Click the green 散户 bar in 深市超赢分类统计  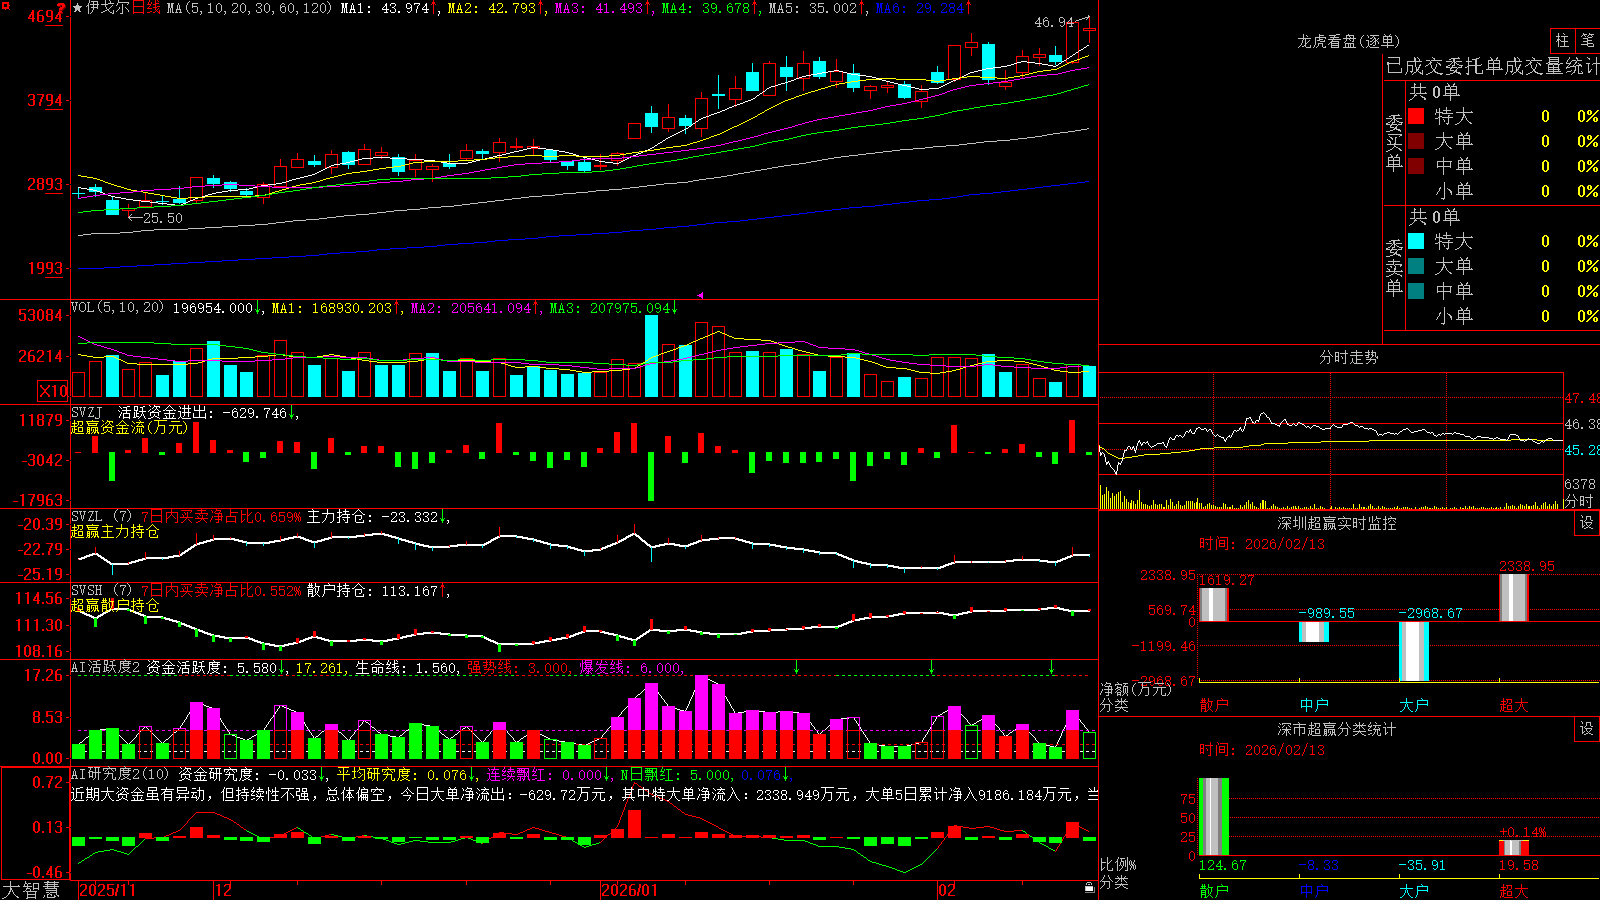click(1213, 816)
